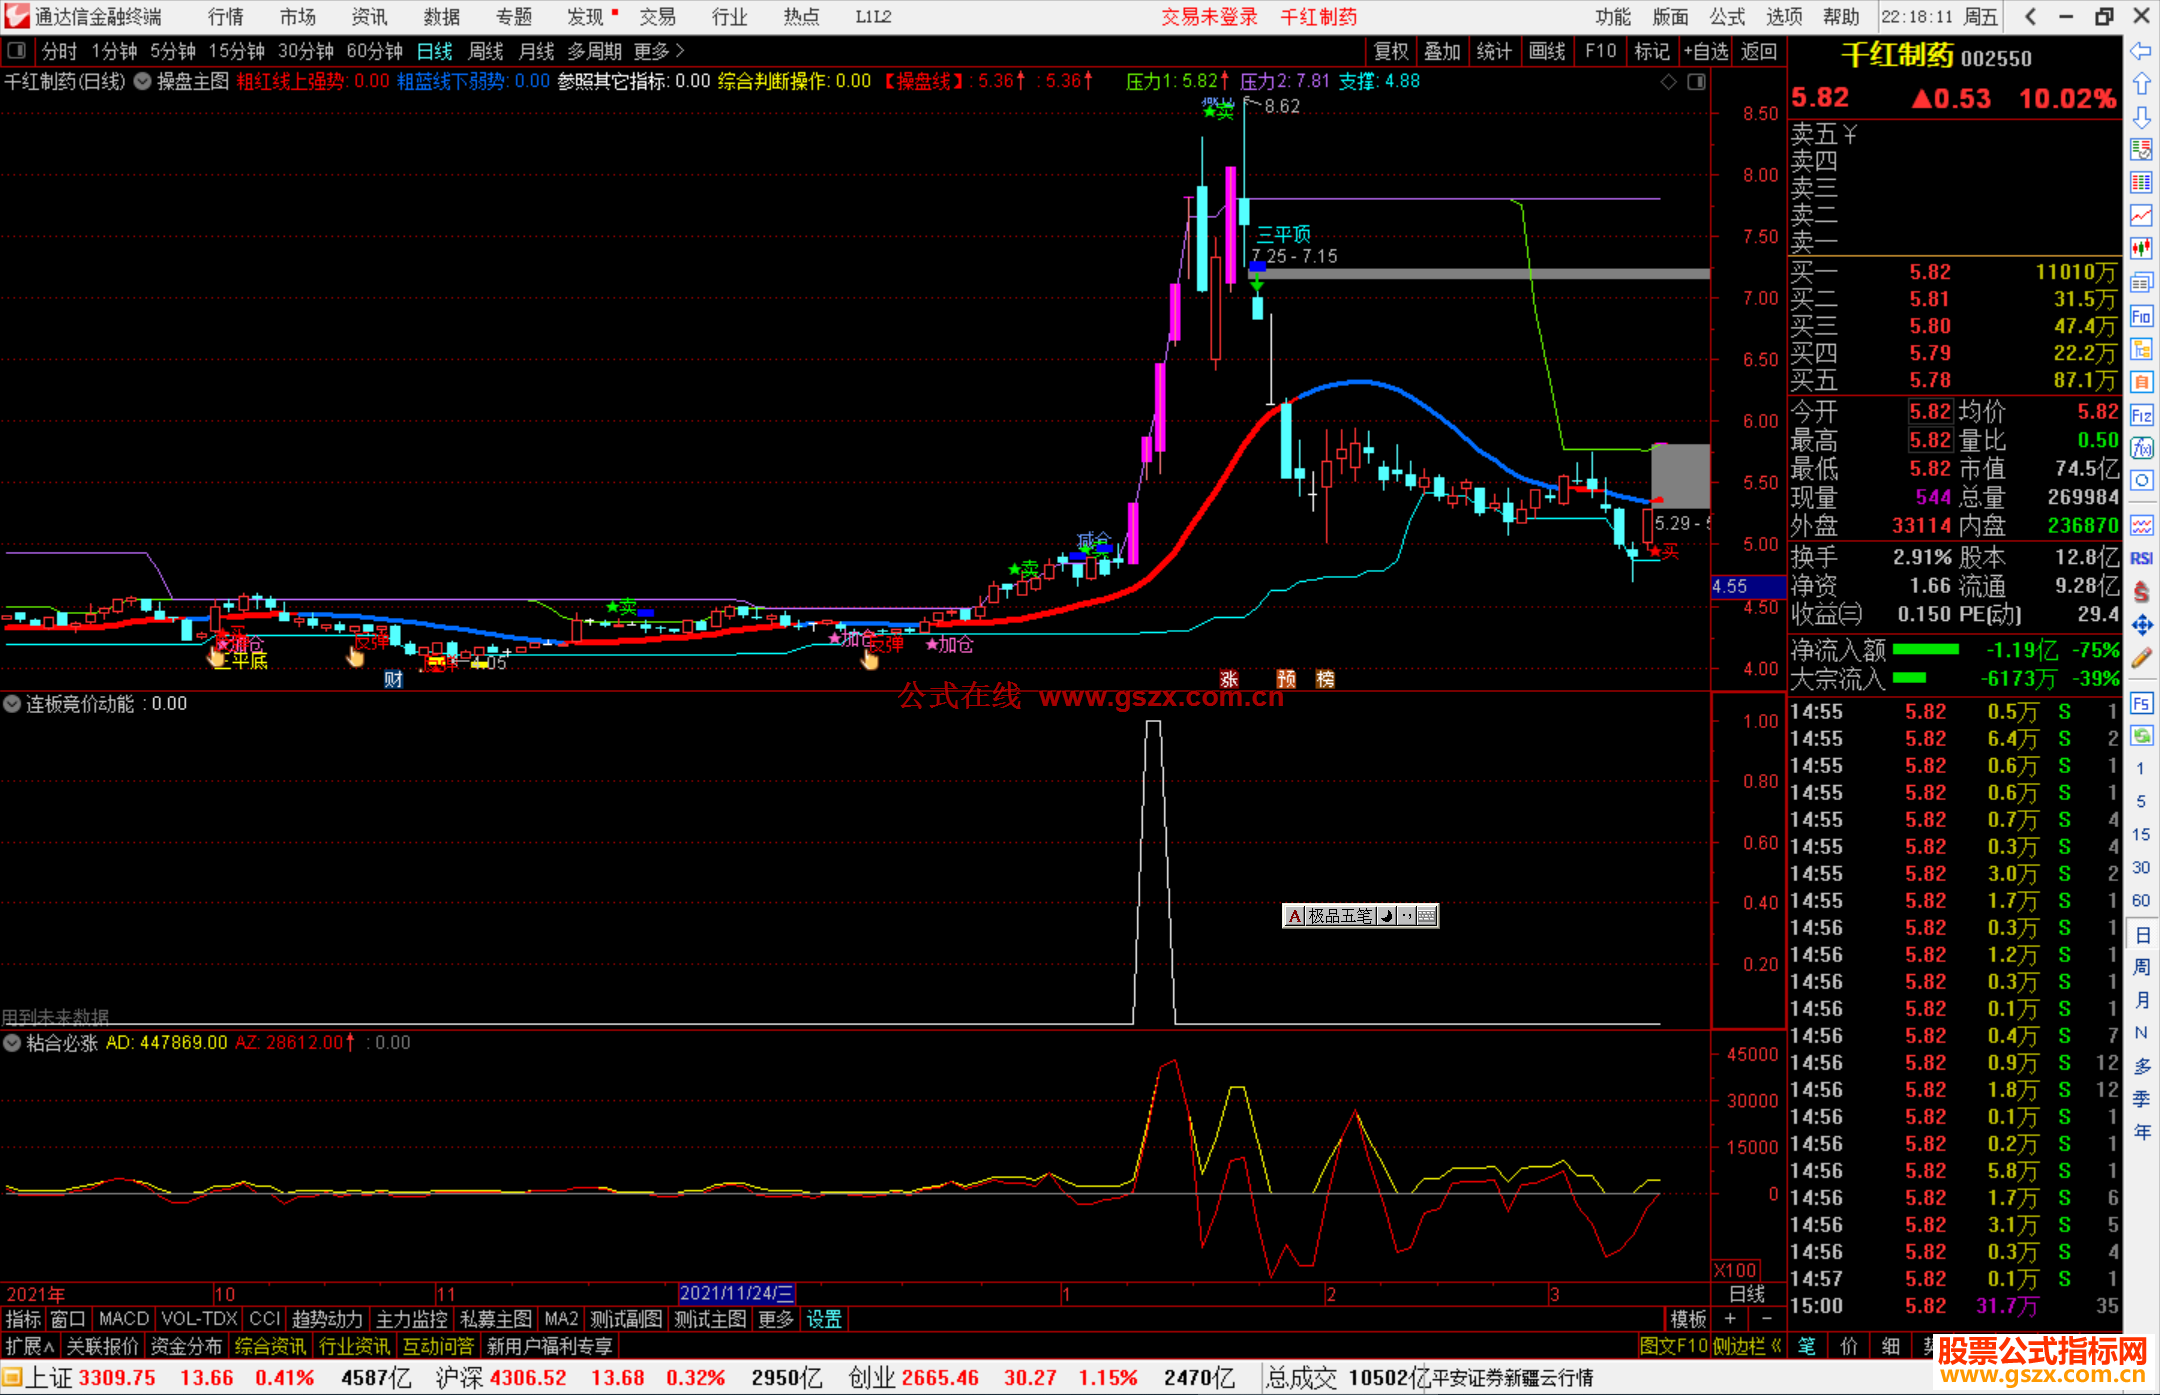This screenshot has height=1395, width=2160.
Task: Click the four-way move arrows sidebar icon
Action: 2141,625
